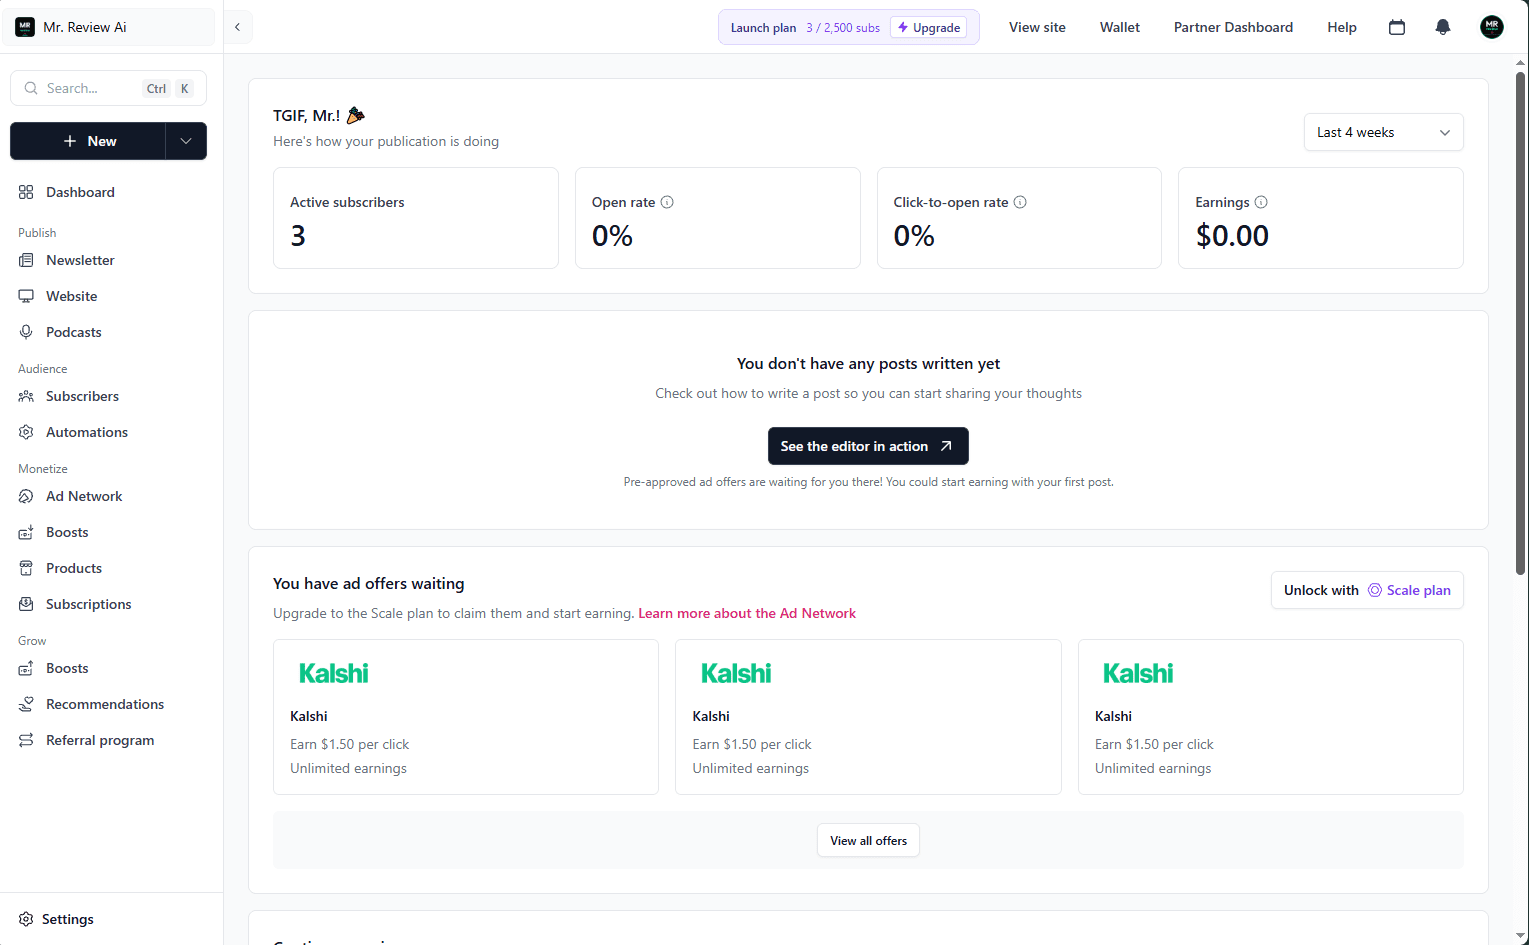
Task: Click the Launch plan label
Action: pos(763,28)
